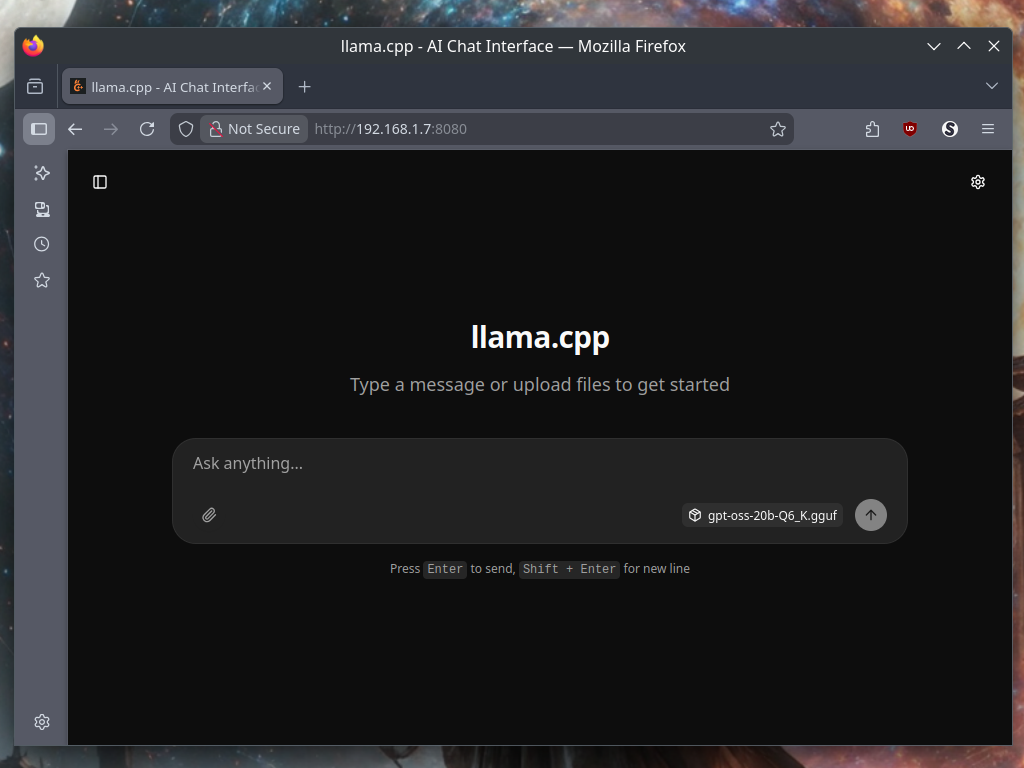Select the llama.cpp AI Chat Interface tab
The width and height of the screenshot is (1024, 768).
pos(163,86)
